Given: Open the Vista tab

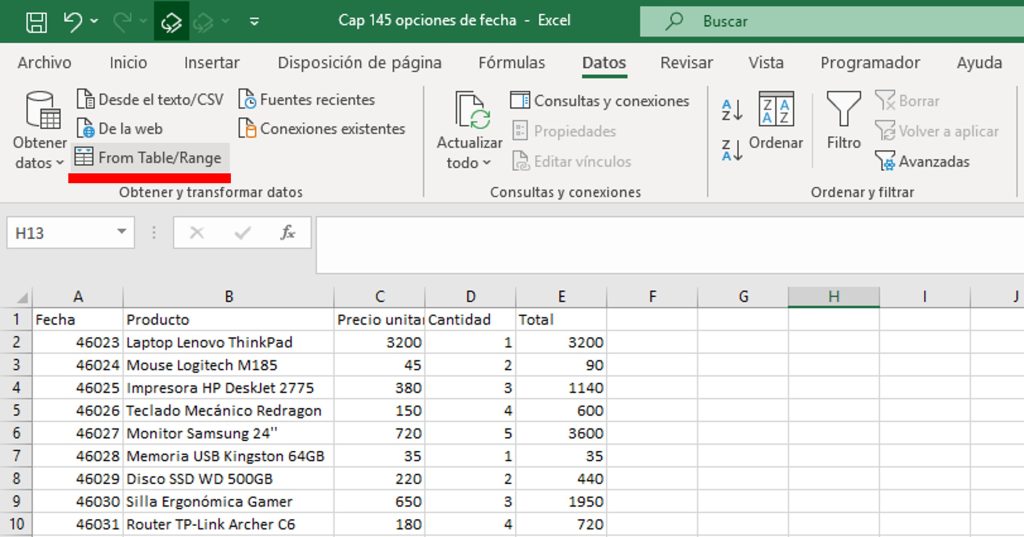Looking at the screenshot, I should [766, 63].
